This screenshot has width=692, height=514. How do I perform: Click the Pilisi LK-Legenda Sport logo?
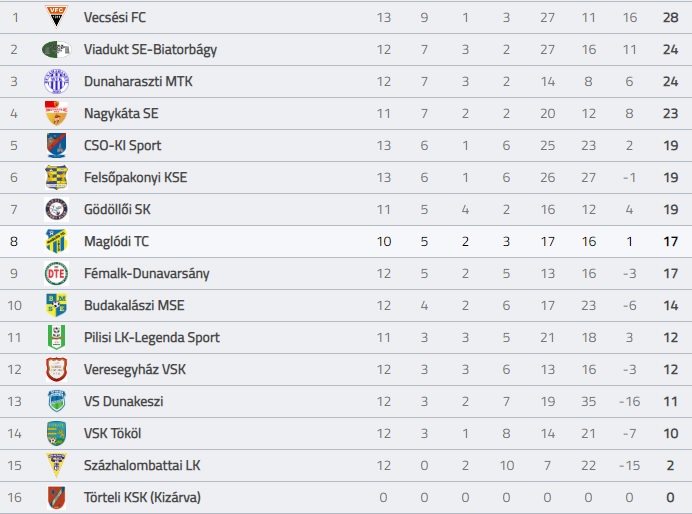pos(56,337)
